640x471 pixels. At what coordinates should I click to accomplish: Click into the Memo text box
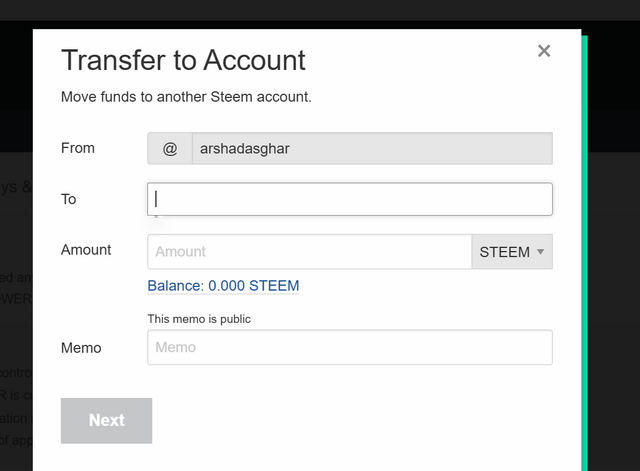click(350, 347)
